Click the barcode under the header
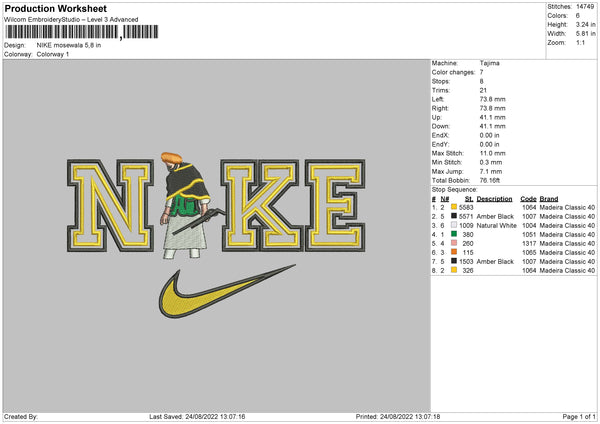This screenshot has height=424, width=600. pos(82,32)
